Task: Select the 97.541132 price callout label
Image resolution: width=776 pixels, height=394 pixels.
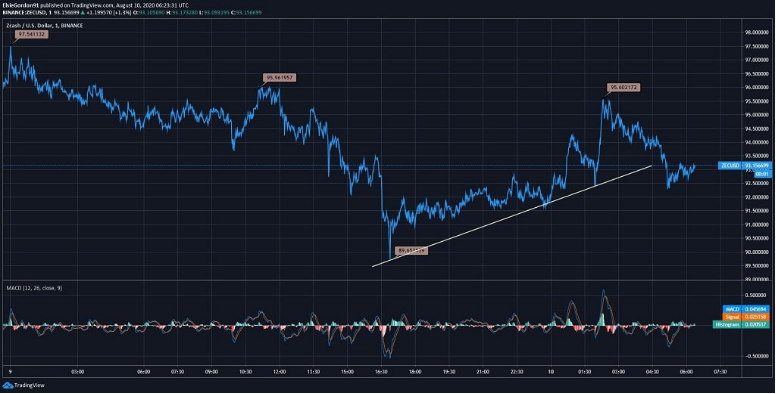Action: [x=32, y=34]
